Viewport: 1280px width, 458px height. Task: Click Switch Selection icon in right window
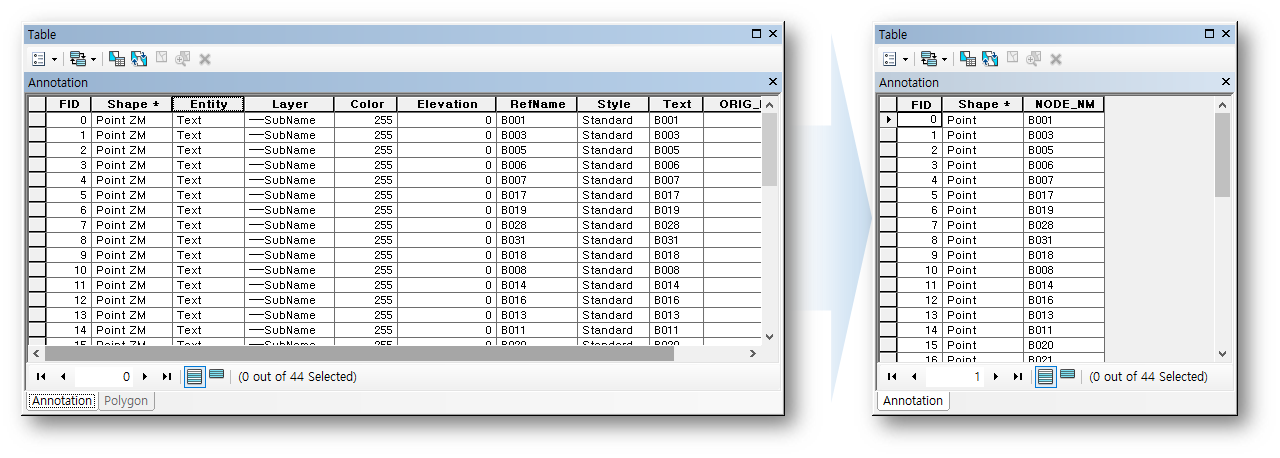[x=990, y=59]
